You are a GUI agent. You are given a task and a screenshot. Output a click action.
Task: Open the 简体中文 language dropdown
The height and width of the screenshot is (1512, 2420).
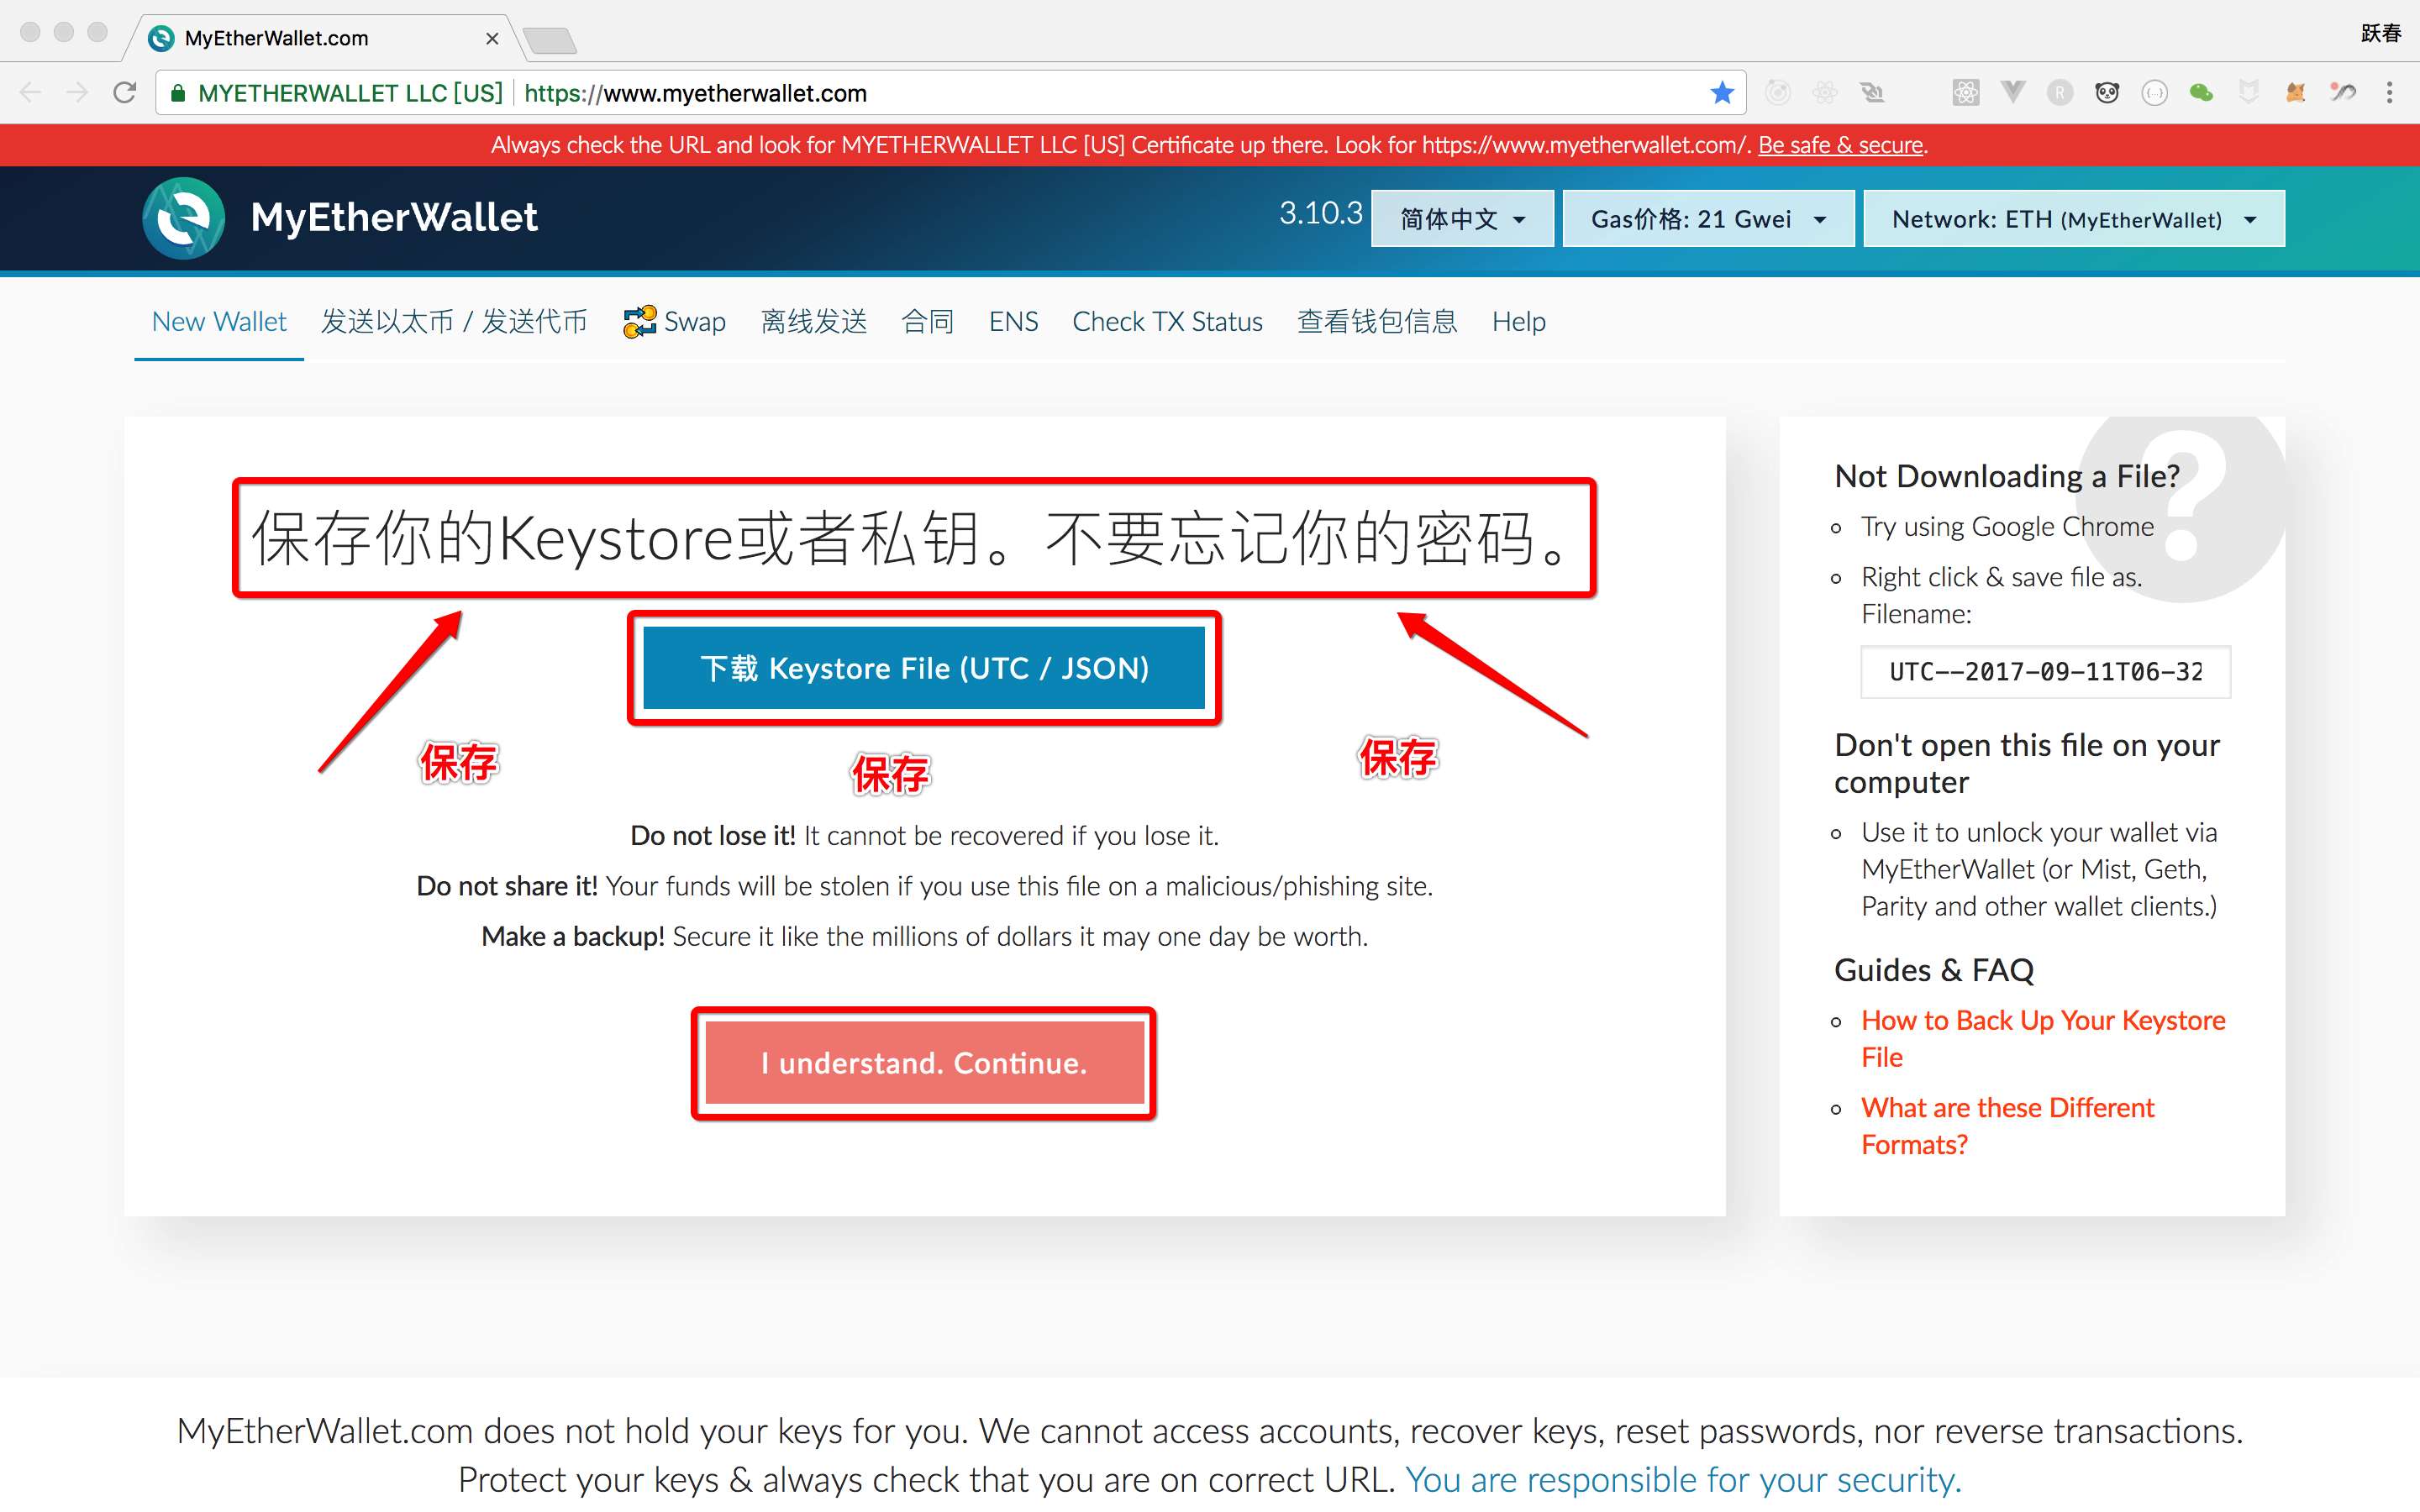click(1462, 219)
